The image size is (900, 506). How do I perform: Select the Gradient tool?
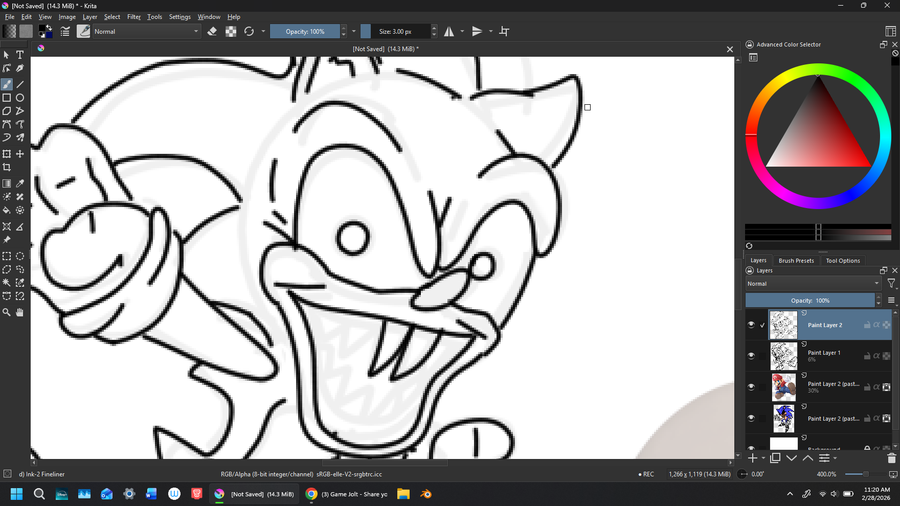pyautogui.click(x=6, y=184)
